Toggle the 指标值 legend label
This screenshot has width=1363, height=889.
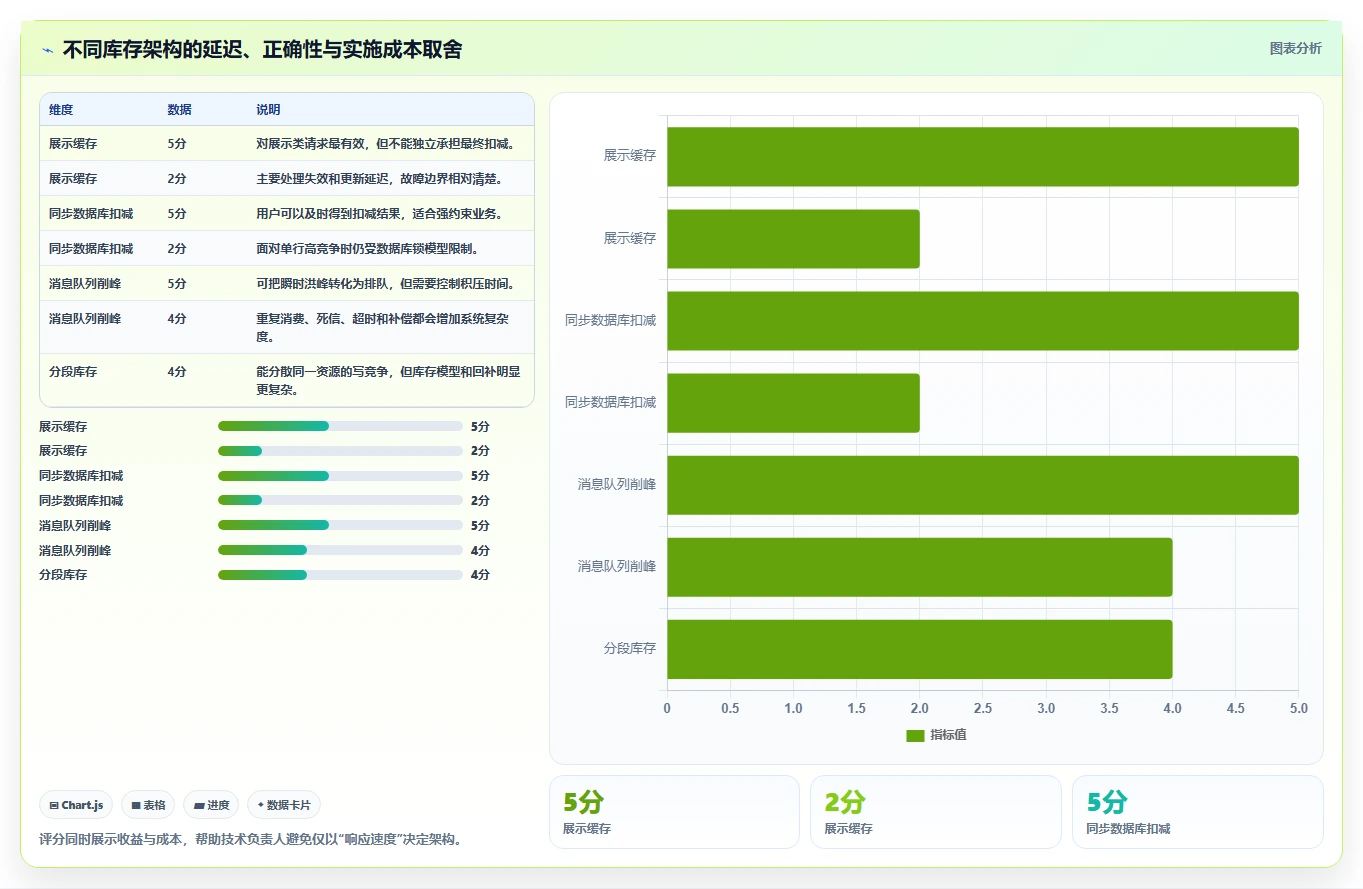pos(948,735)
